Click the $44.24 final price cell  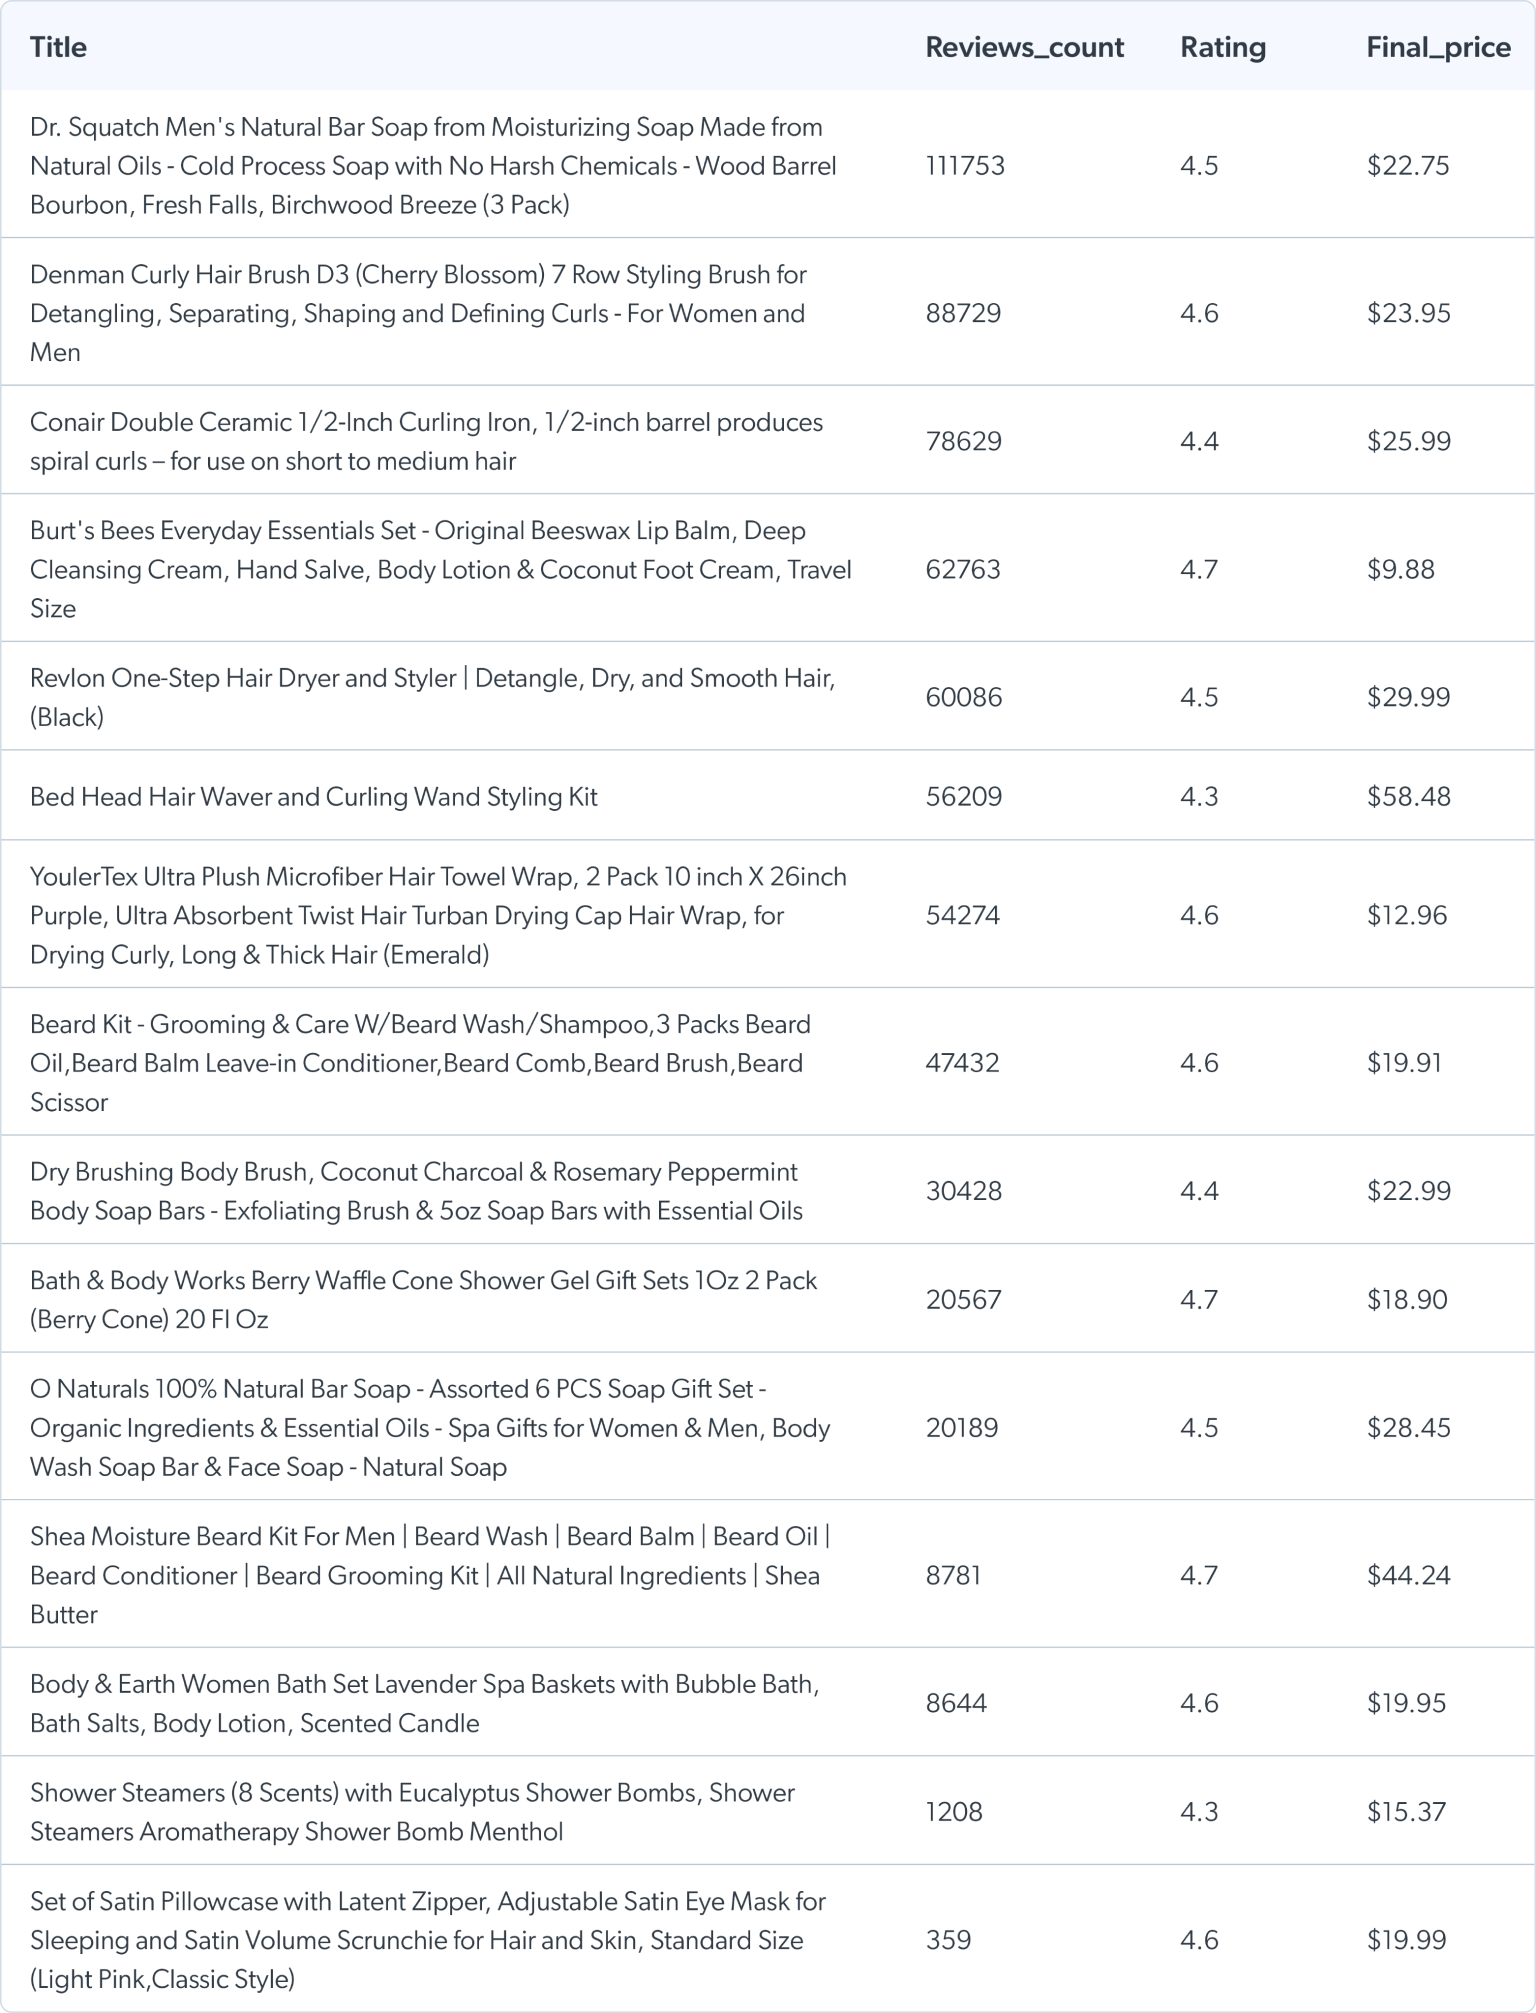pos(1408,1575)
